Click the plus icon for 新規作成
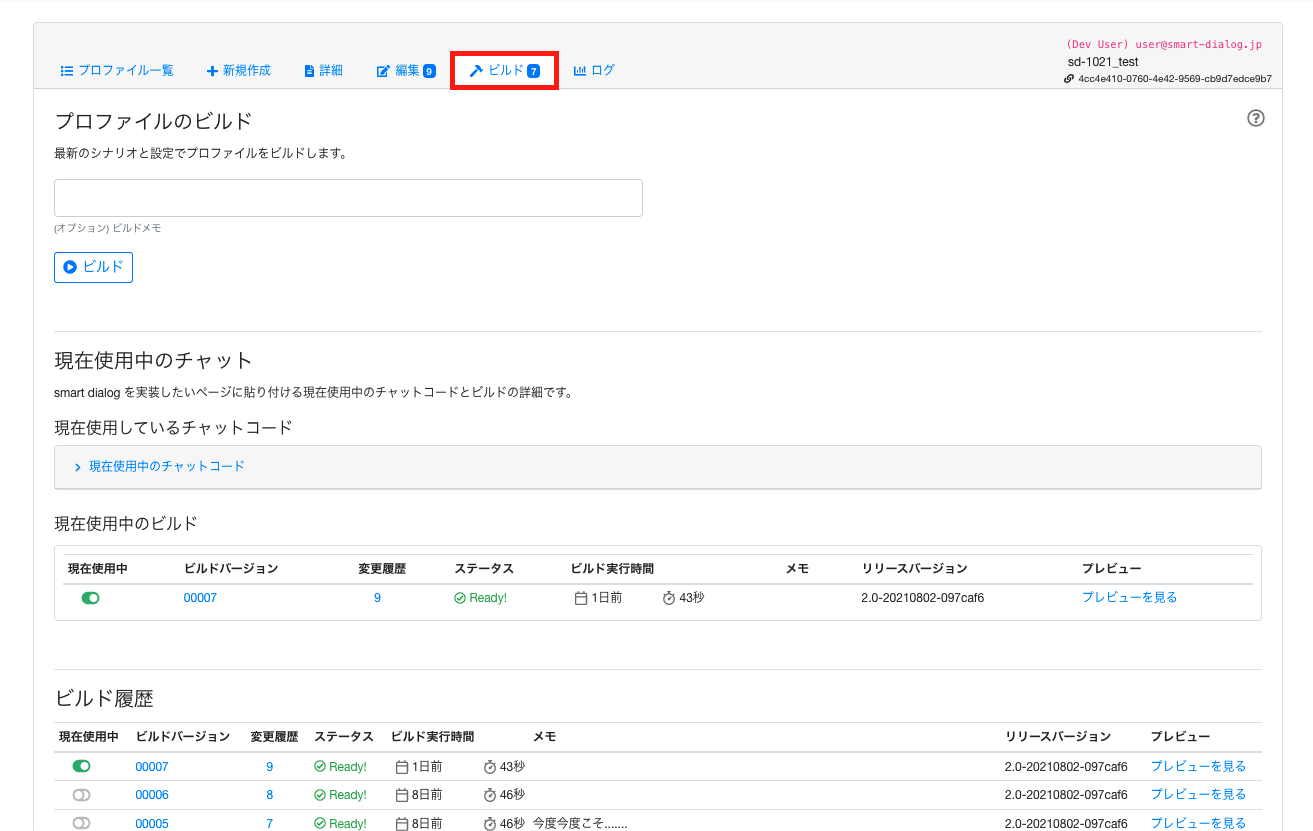The width and height of the screenshot is (1313, 831). click(212, 71)
